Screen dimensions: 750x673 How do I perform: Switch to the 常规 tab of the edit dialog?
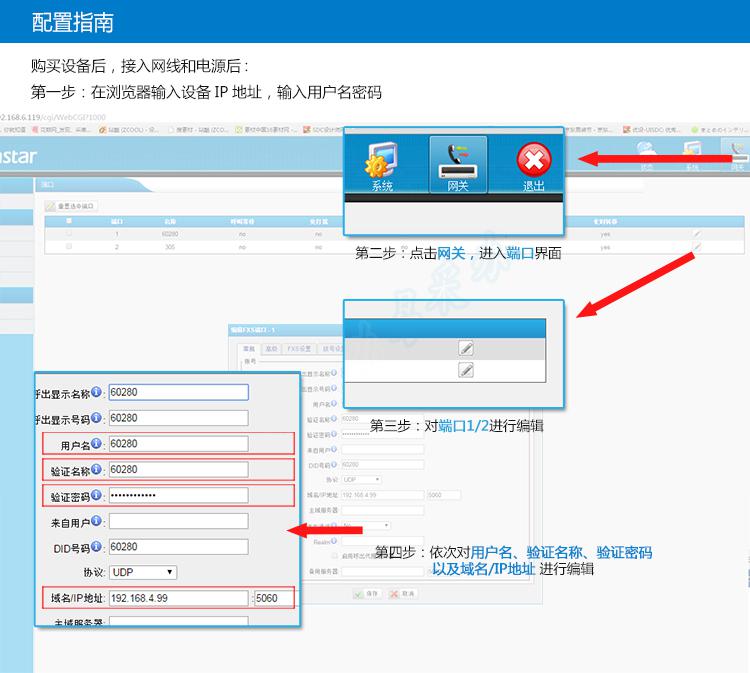(x=249, y=349)
